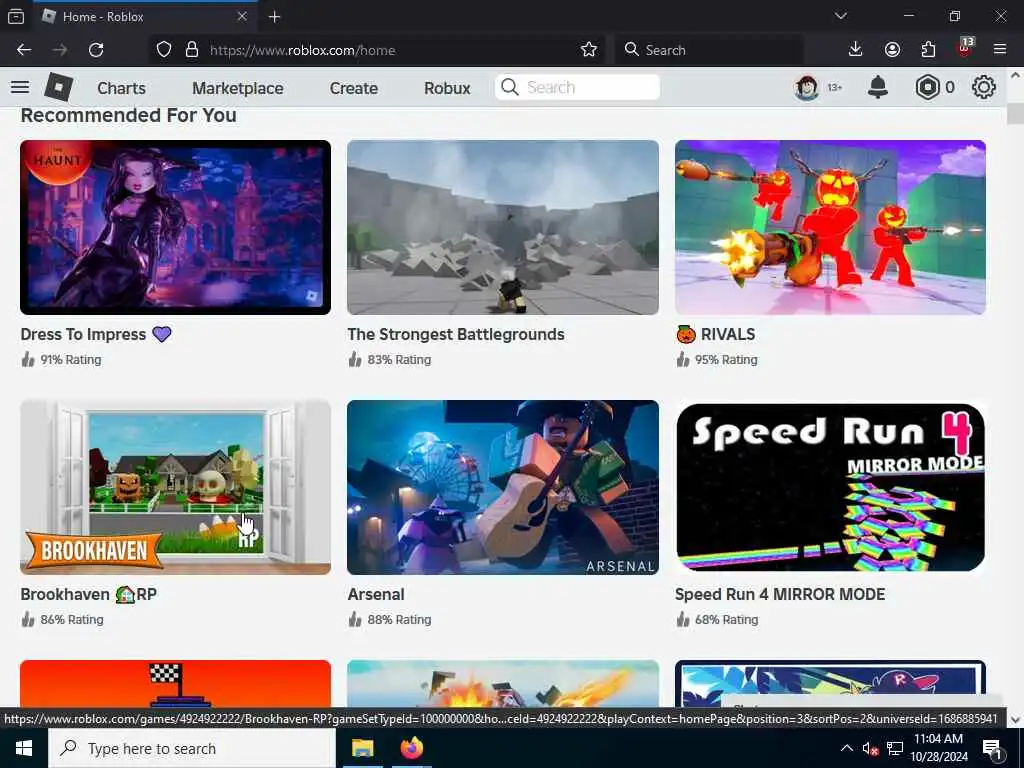This screenshot has width=1024, height=768.
Task: Click the Arsenal title link
Action: (376, 594)
